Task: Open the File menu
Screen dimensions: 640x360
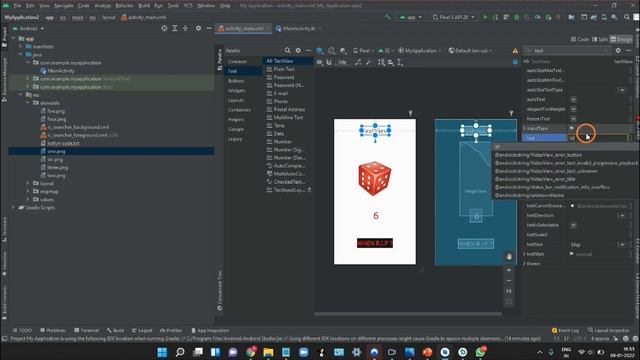Action: pos(17,6)
